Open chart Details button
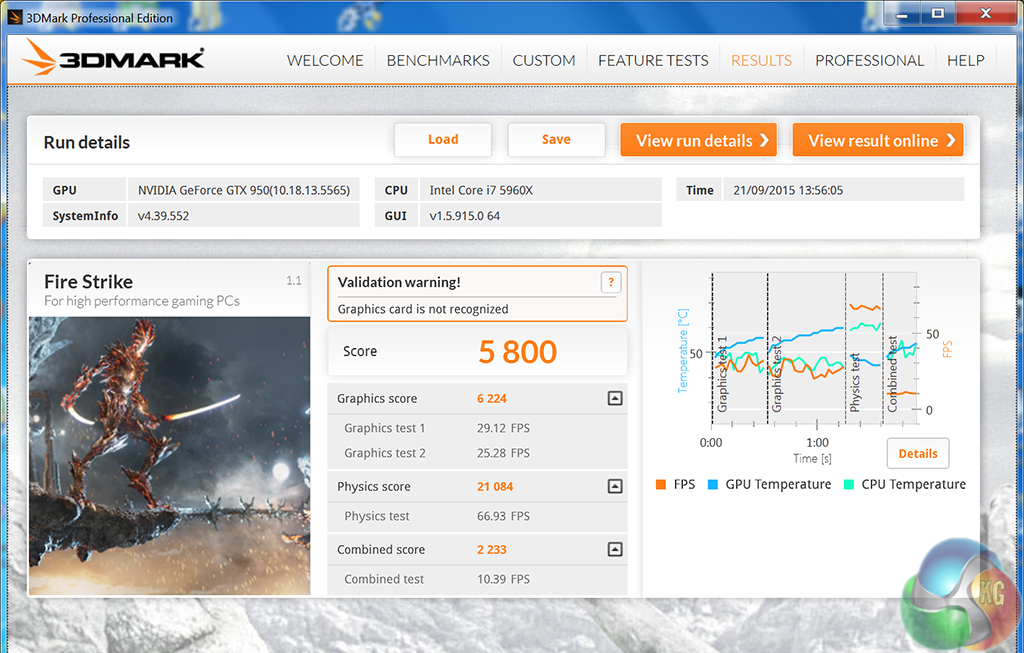 pos(918,454)
